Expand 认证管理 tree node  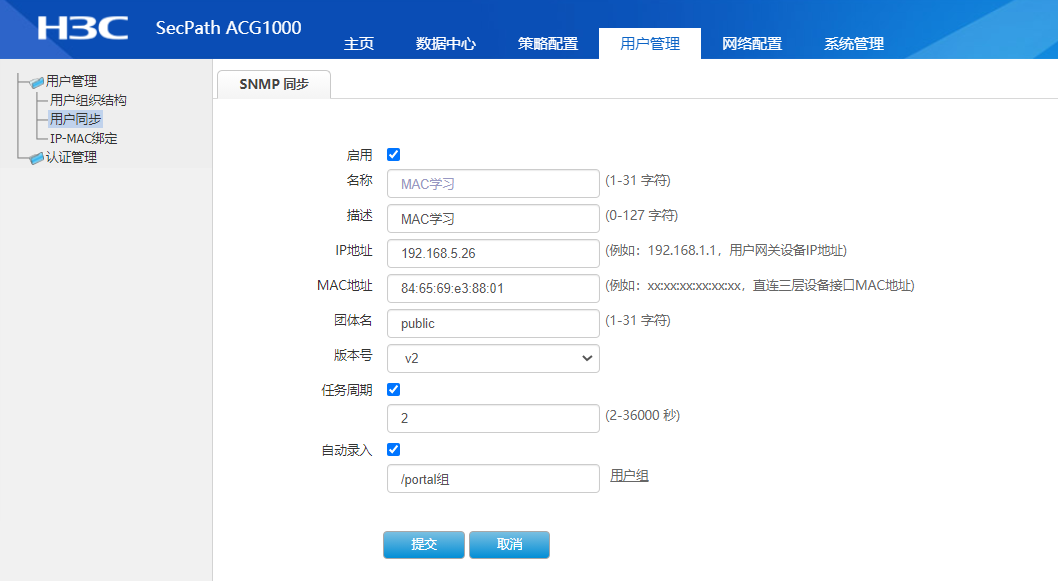point(71,157)
